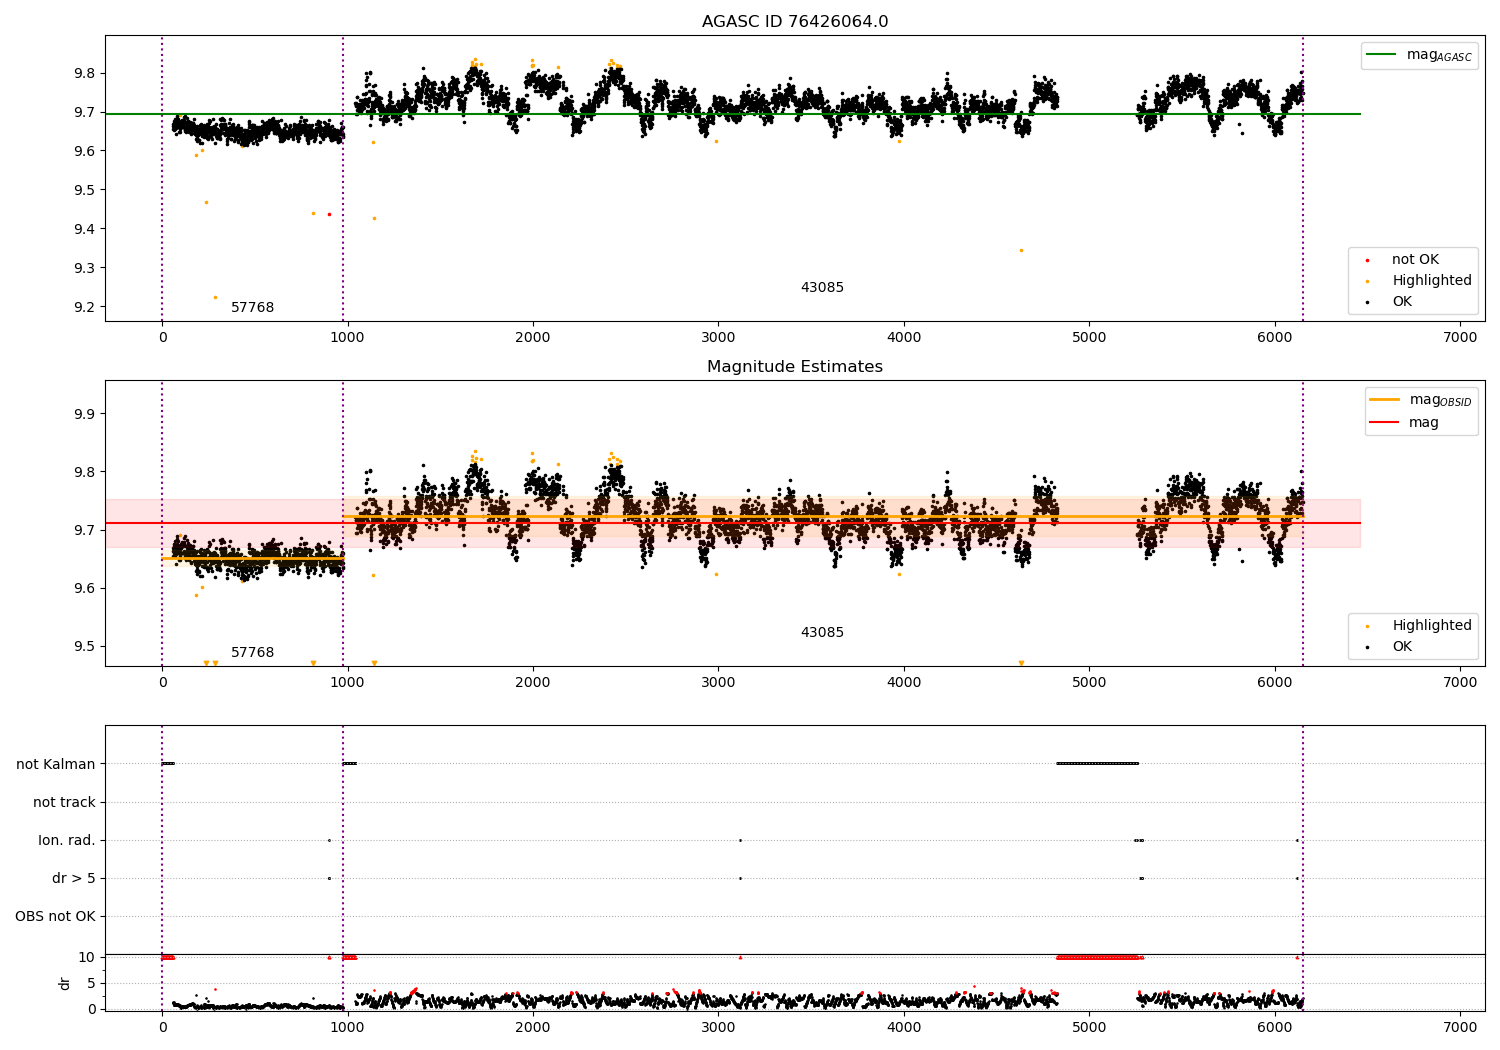Click the 'not track' axis label
The width and height of the screenshot is (1500, 1050).
coord(64,803)
